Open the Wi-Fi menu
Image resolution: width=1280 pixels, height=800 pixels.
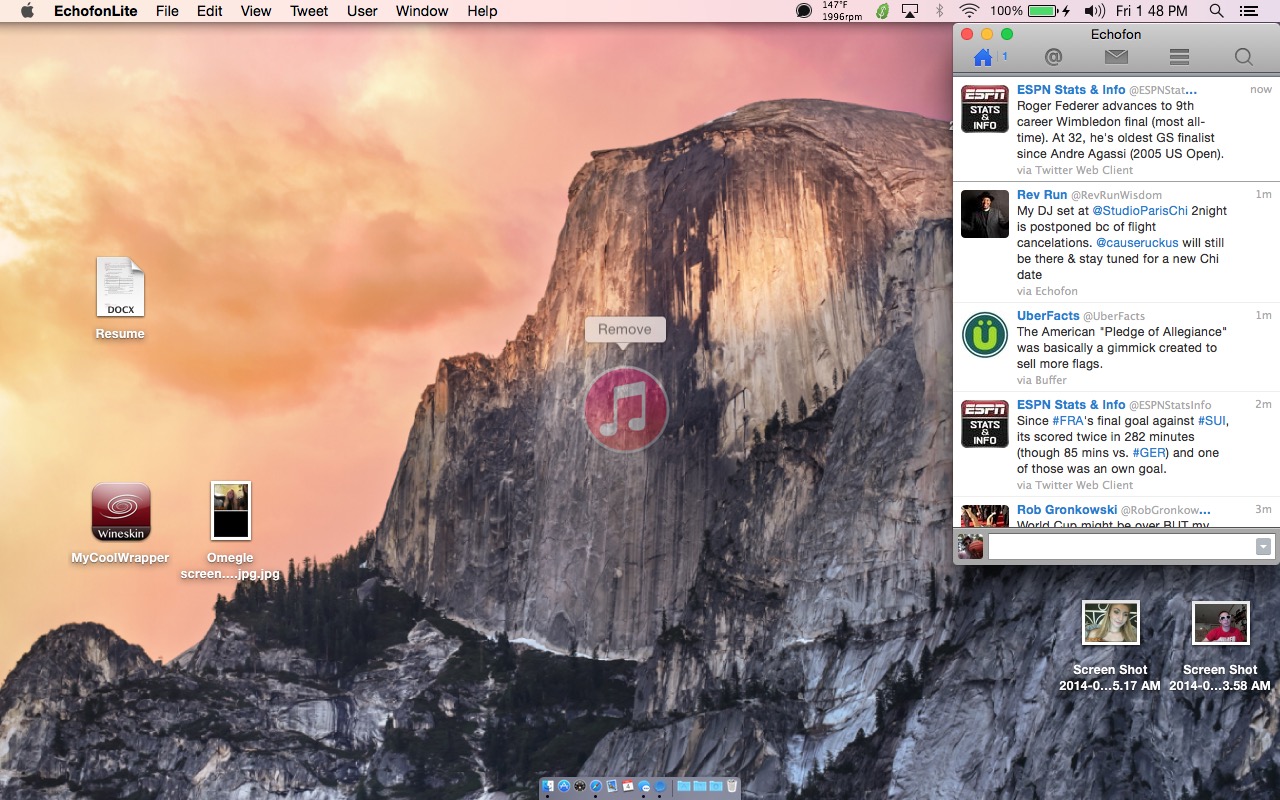[969, 11]
